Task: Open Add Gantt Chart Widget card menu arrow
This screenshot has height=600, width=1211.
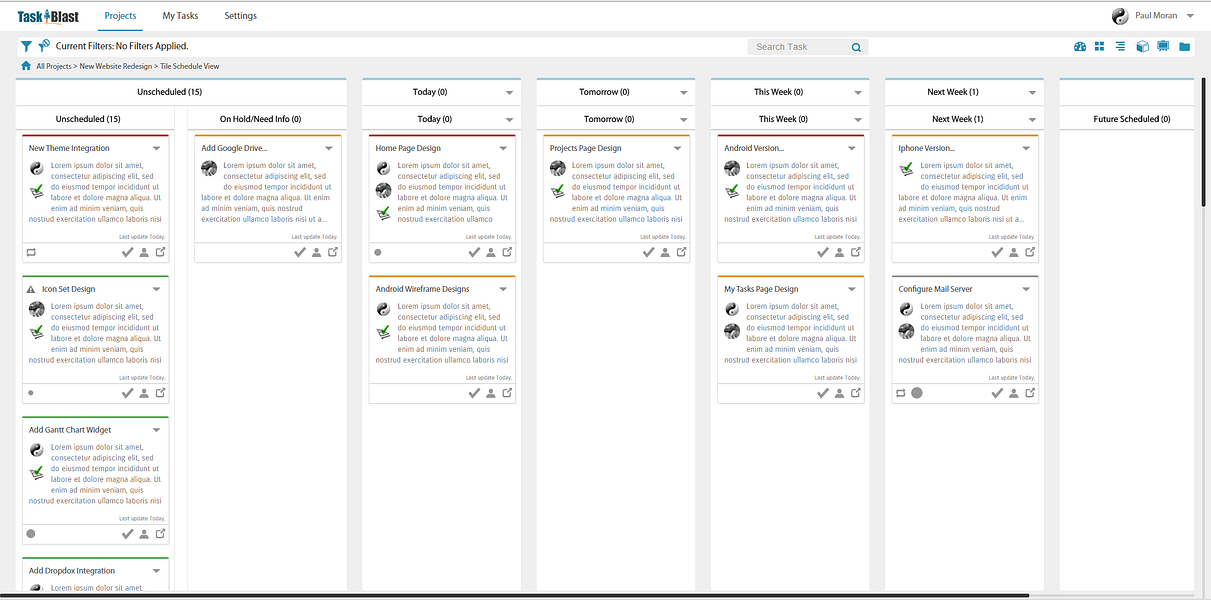Action: click(x=156, y=430)
